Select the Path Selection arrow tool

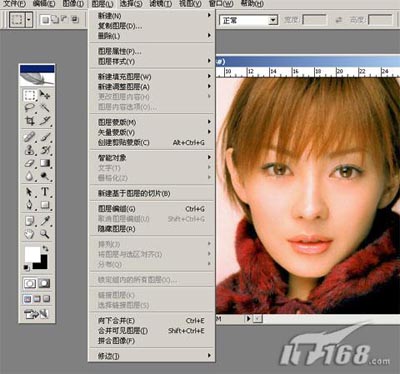(x=30, y=192)
